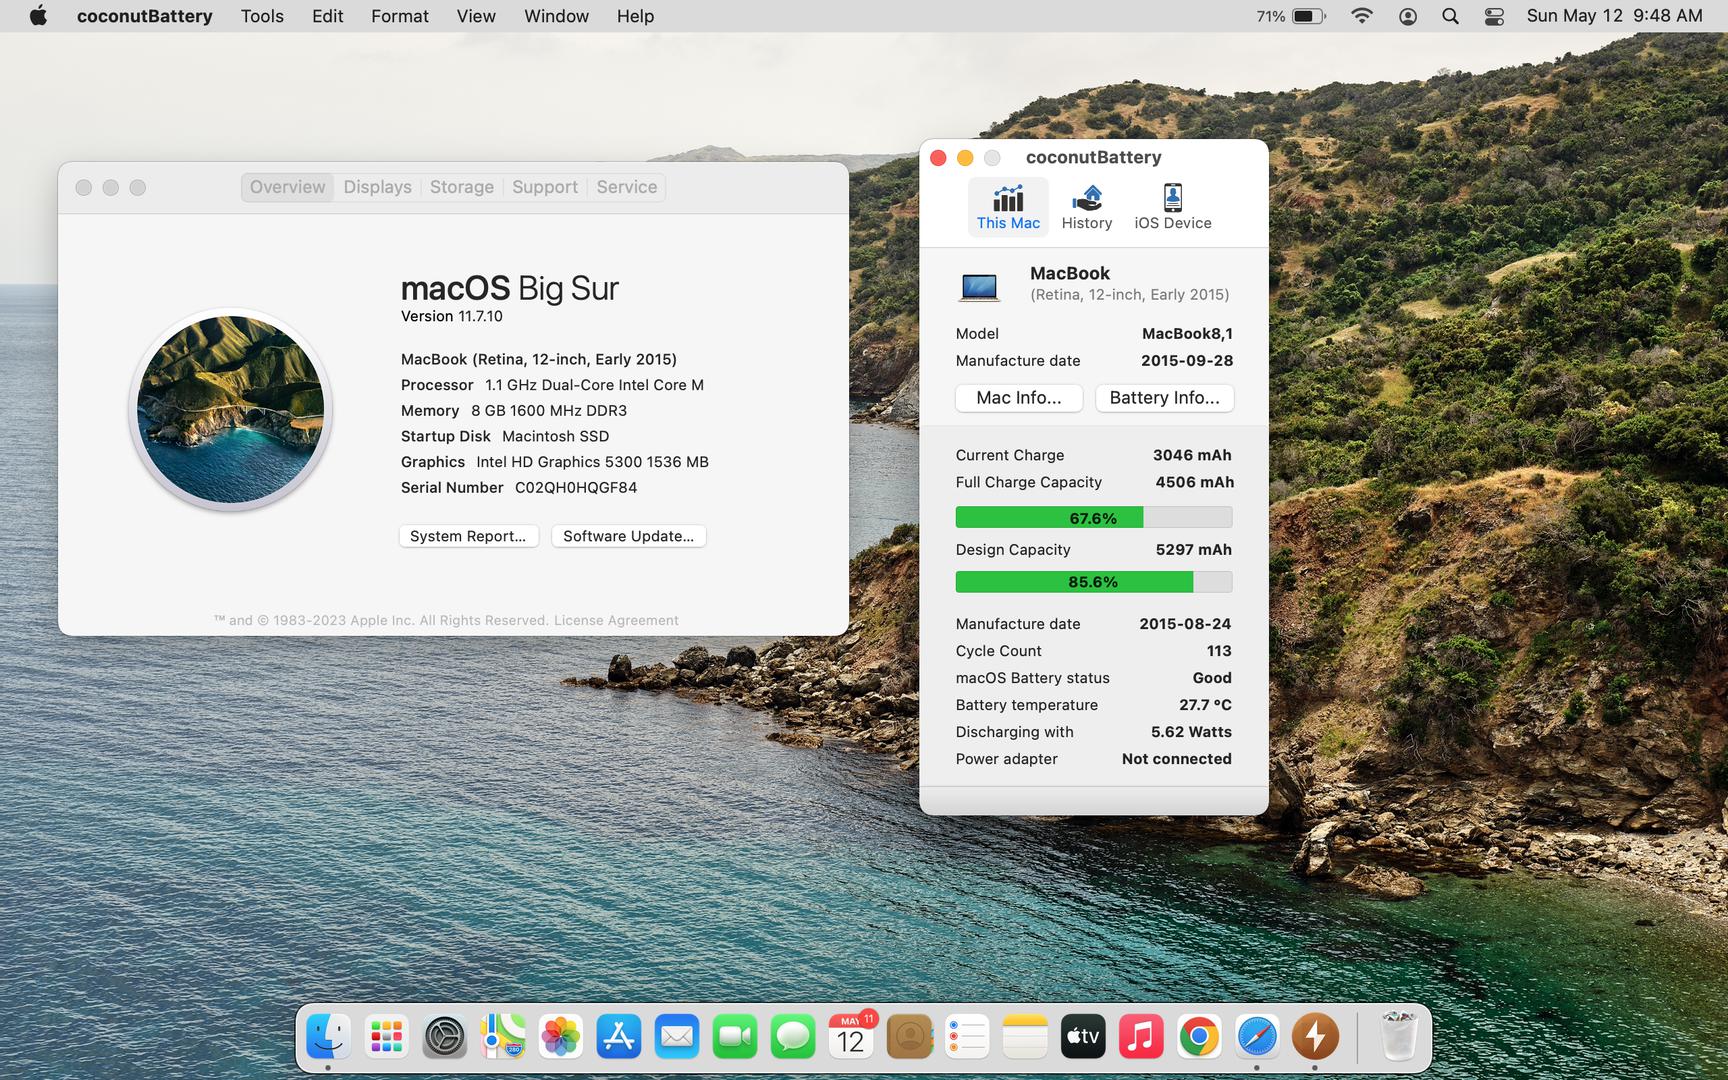The width and height of the screenshot is (1728, 1080).
Task: Open the Help menu
Action: pyautogui.click(x=635, y=16)
